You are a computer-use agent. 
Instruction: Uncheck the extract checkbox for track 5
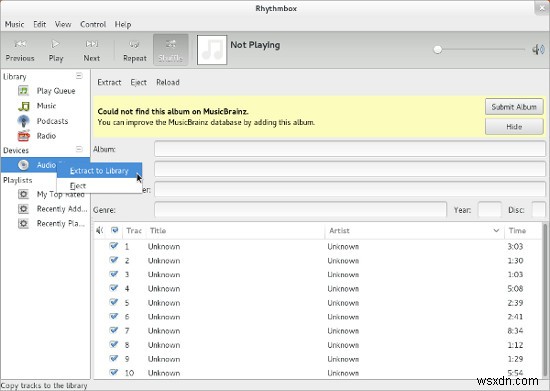tap(114, 302)
